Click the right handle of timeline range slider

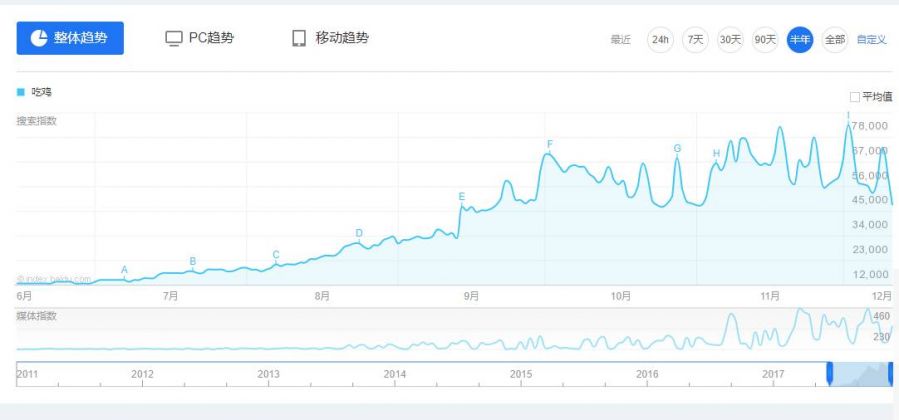pyautogui.click(x=891, y=374)
